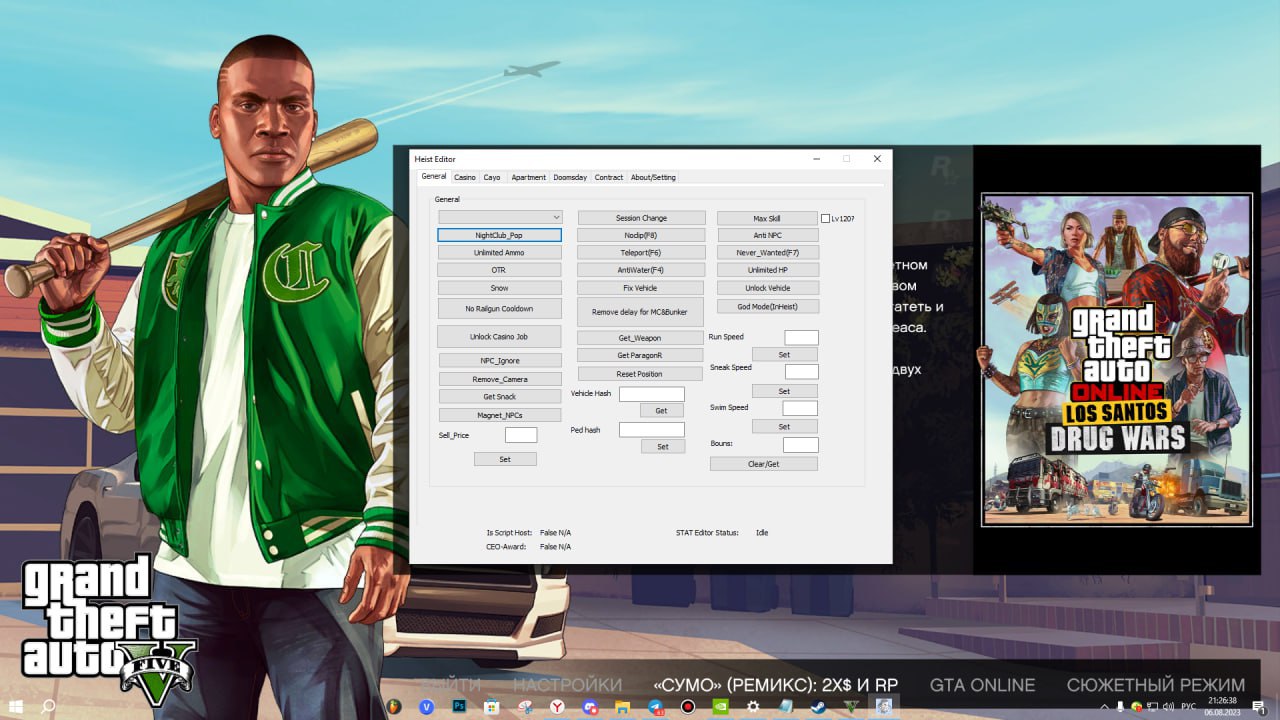Open the Windows Start menu
This screenshot has height=720, width=1280.
(16, 706)
